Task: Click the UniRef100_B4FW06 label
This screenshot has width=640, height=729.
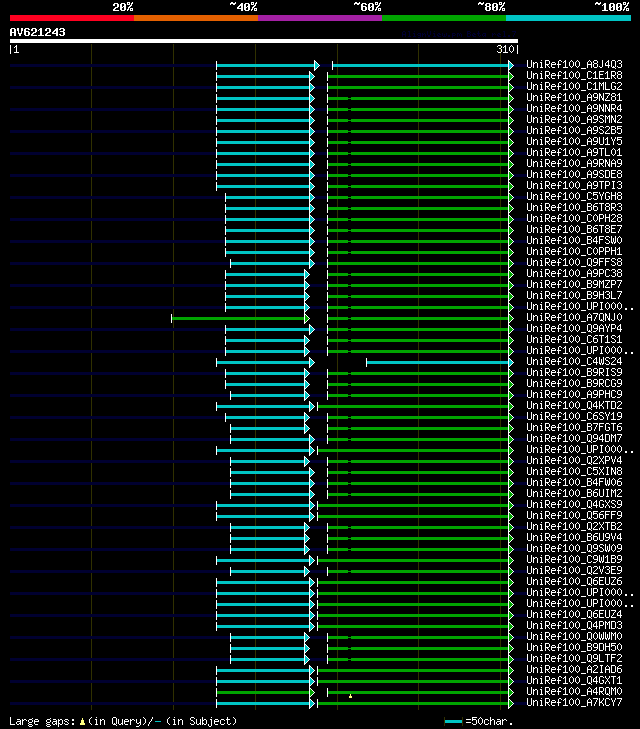Action: coord(574,483)
